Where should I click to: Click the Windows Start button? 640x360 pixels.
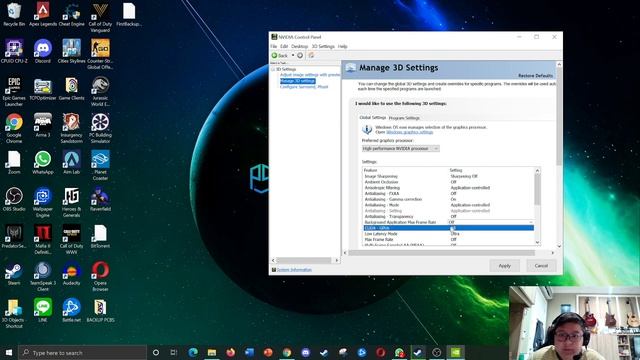point(9,352)
